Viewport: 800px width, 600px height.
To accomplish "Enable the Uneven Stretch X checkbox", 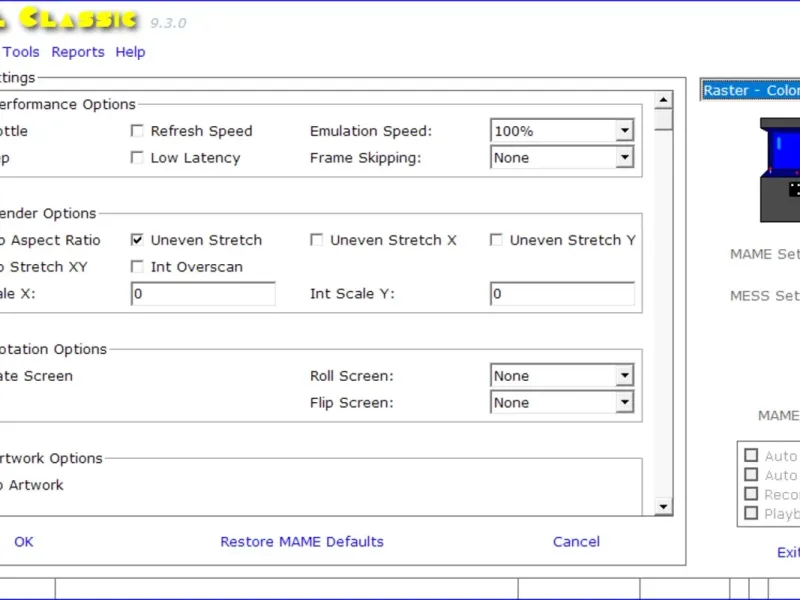I will click(316, 240).
